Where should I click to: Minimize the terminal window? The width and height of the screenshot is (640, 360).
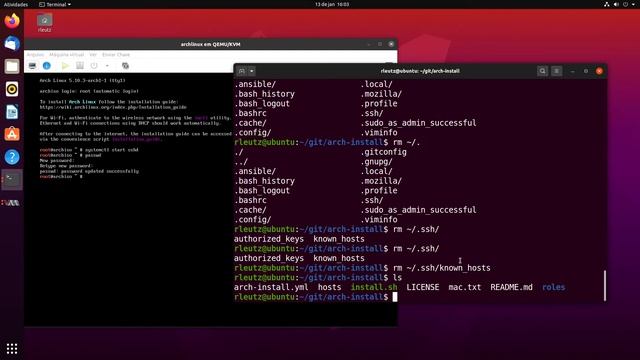pos(572,71)
